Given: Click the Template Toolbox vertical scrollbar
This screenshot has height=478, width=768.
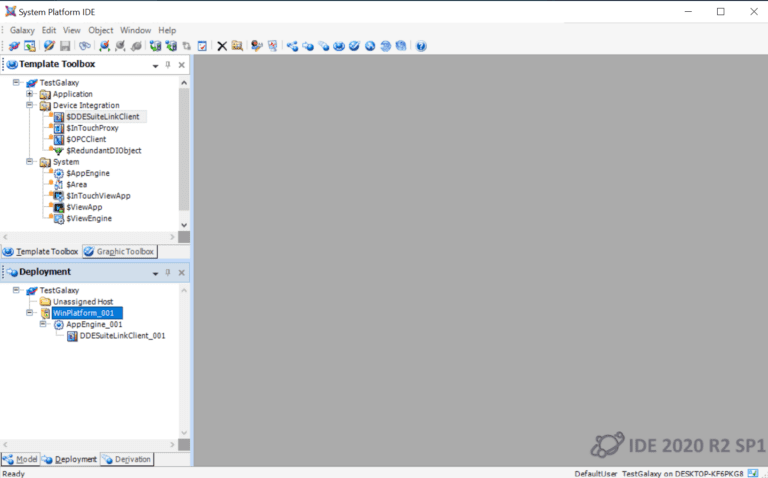Looking at the screenshot, I should (184, 149).
